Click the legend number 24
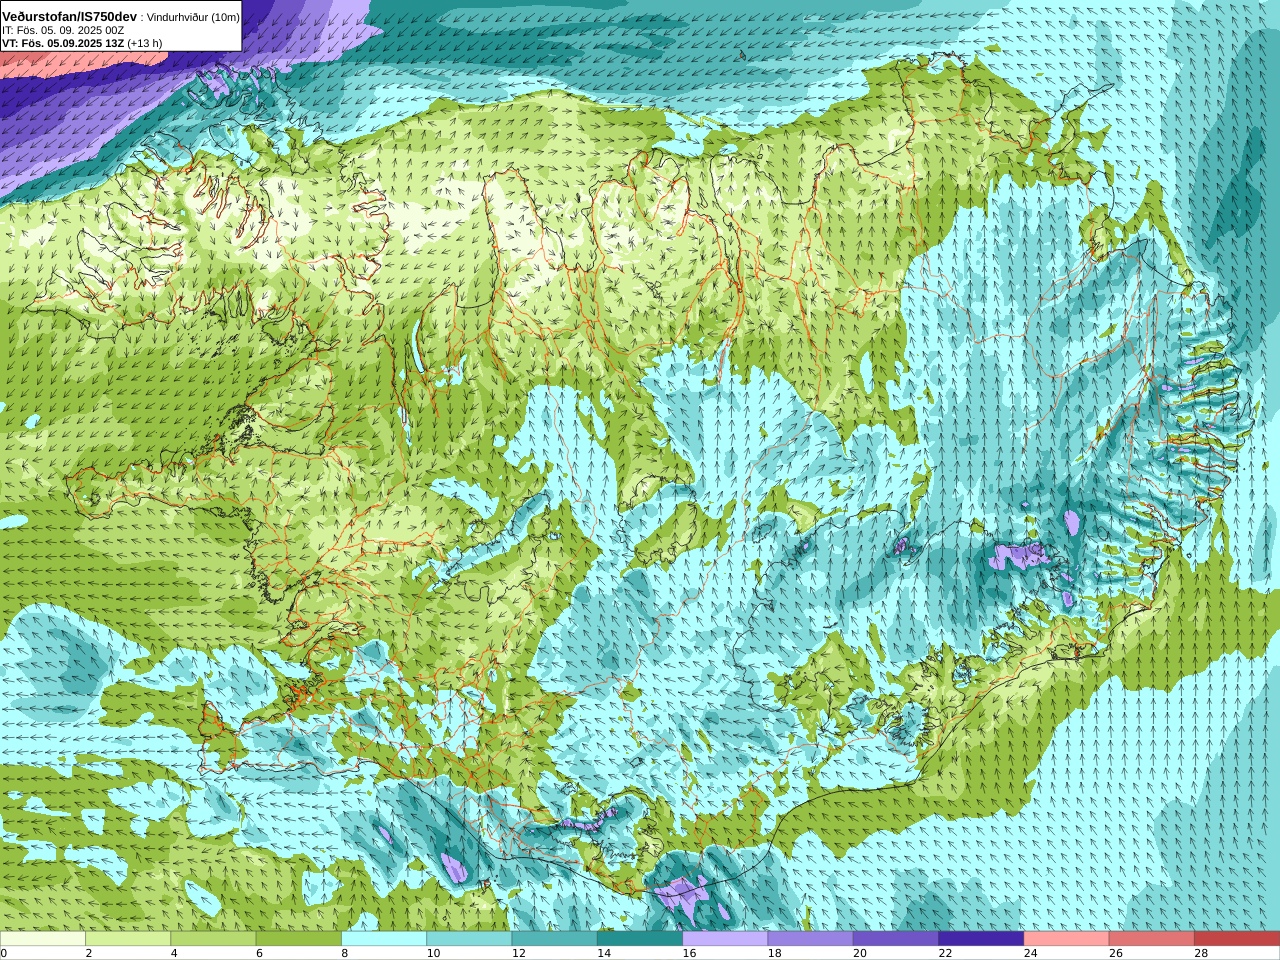The height and width of the screenshot is (960, 1280). [x=1030, y=953]
